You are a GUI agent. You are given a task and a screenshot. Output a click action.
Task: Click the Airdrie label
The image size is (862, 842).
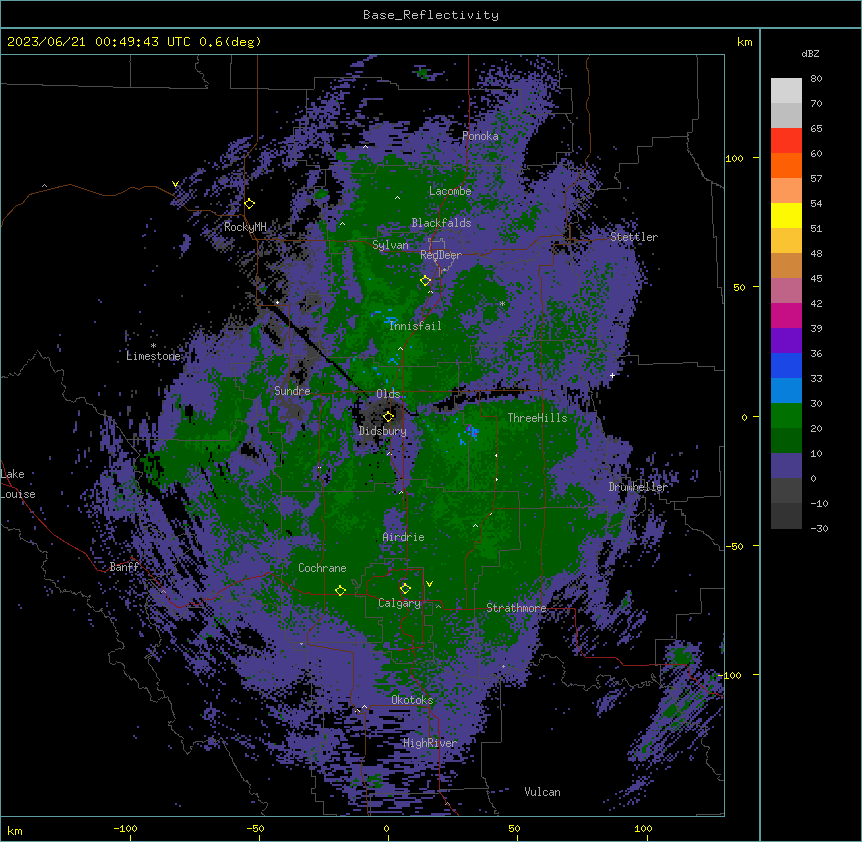coord(403,537)
